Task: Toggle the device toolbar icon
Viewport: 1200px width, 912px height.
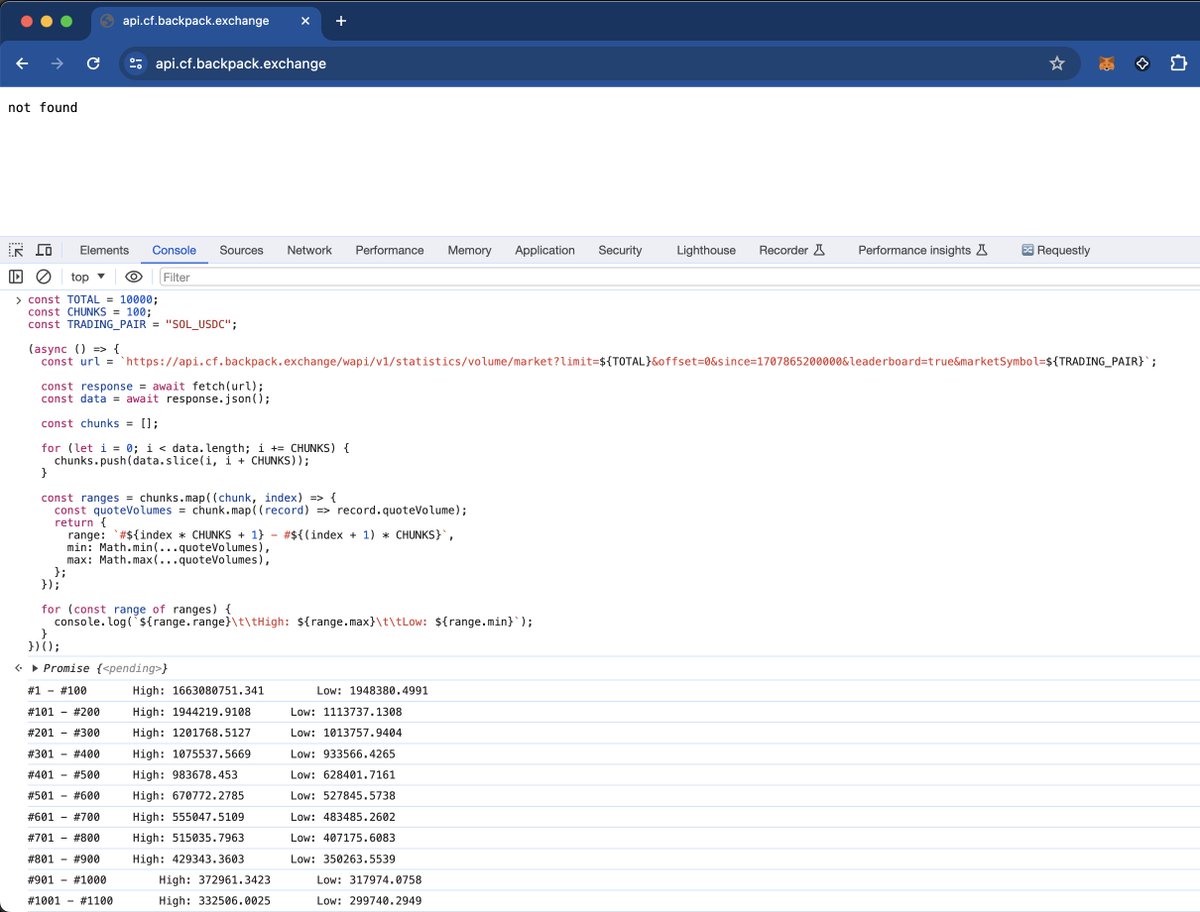Action: pos(44,250)
